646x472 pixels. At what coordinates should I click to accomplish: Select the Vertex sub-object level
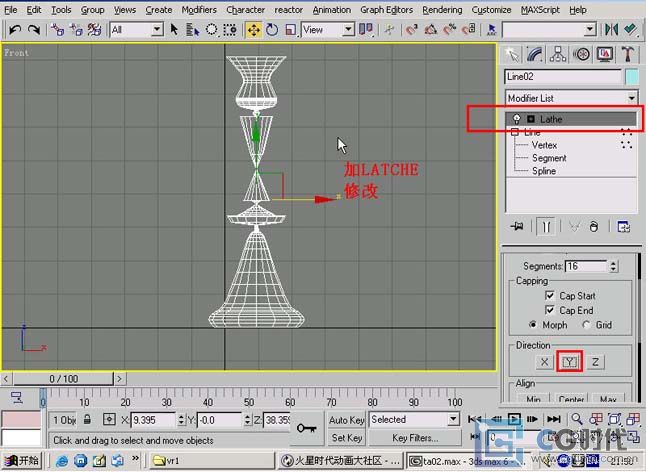coord(544,145)
